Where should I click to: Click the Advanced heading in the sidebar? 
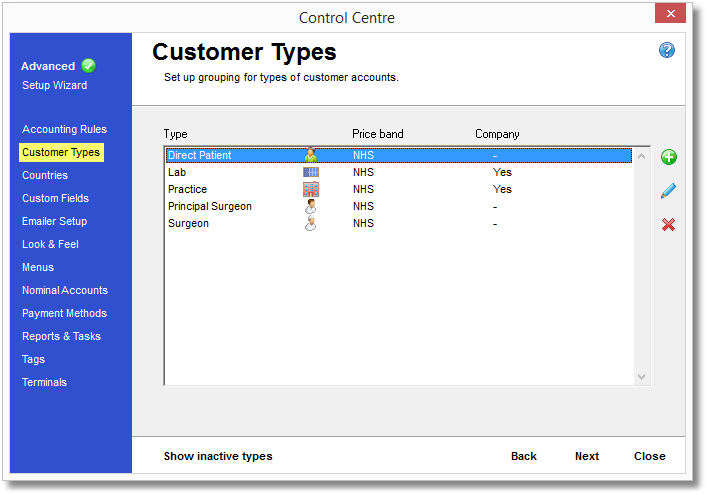coord(48,66)
